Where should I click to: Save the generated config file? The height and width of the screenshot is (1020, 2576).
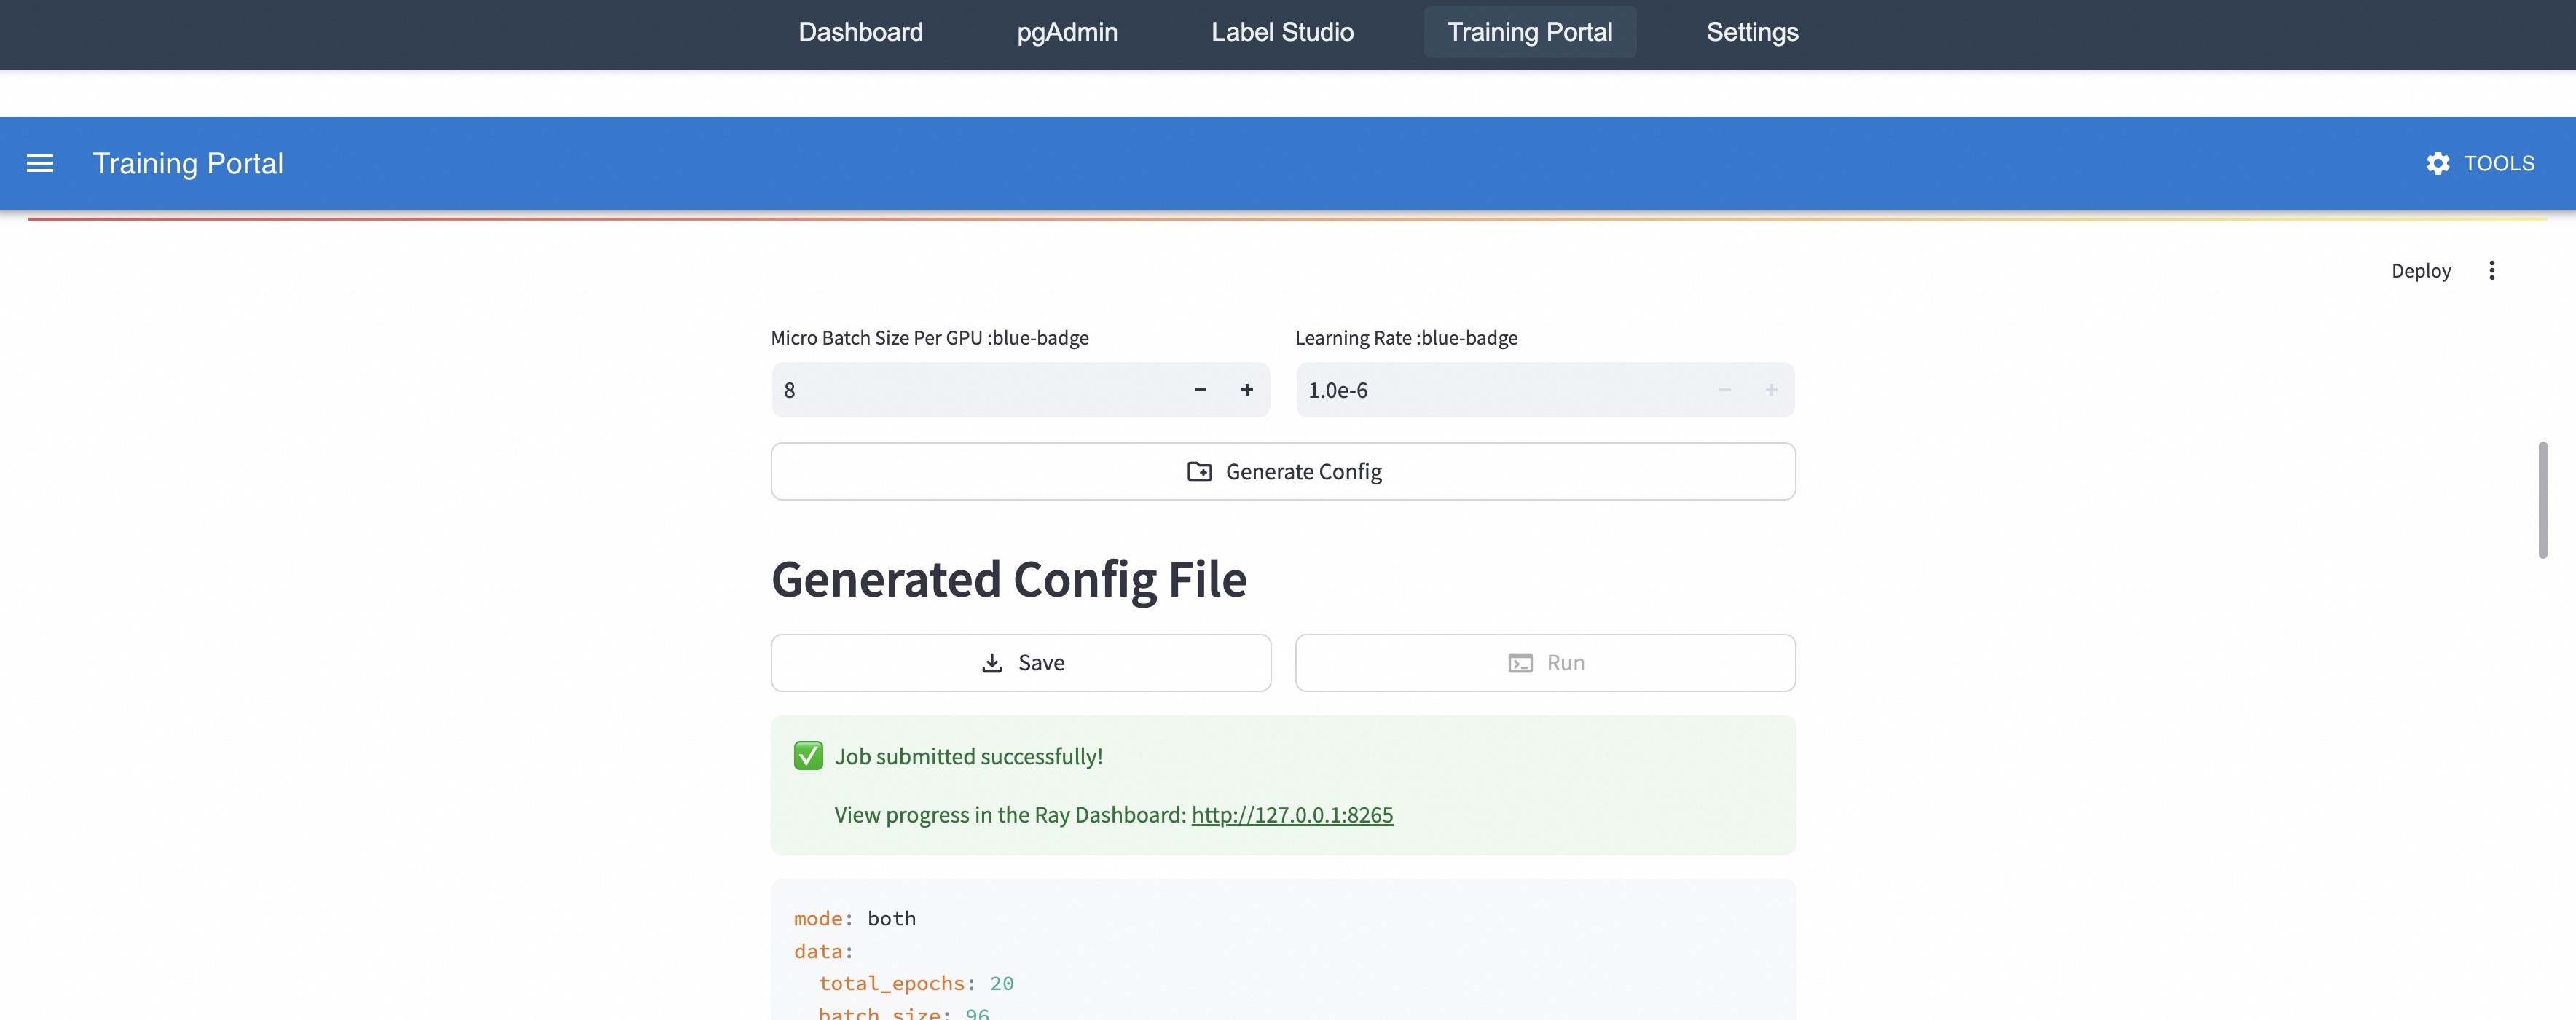1021,662
